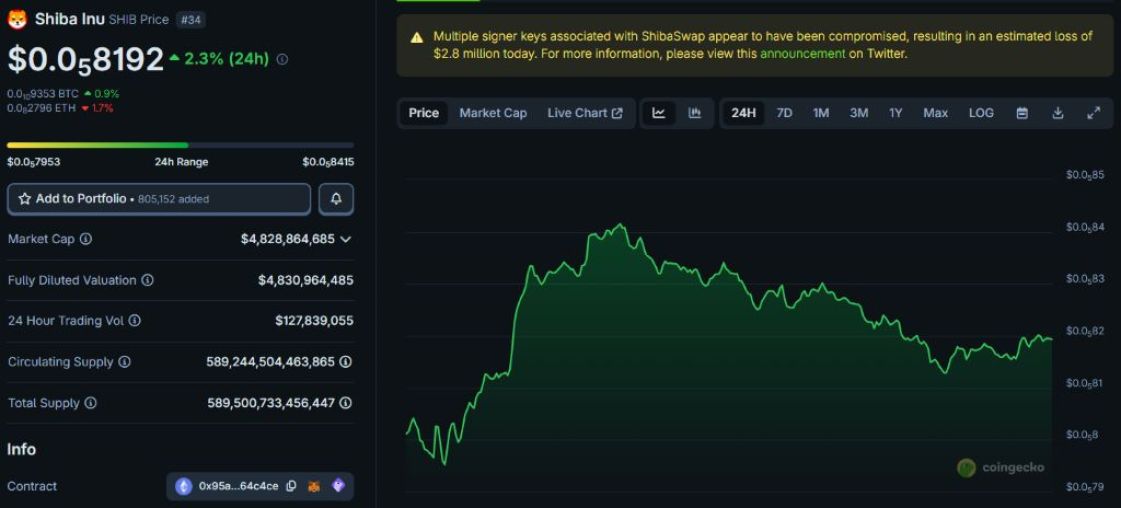1121x508 pixels.
Task: Copy the contract address icon
Action: point(291,486)
